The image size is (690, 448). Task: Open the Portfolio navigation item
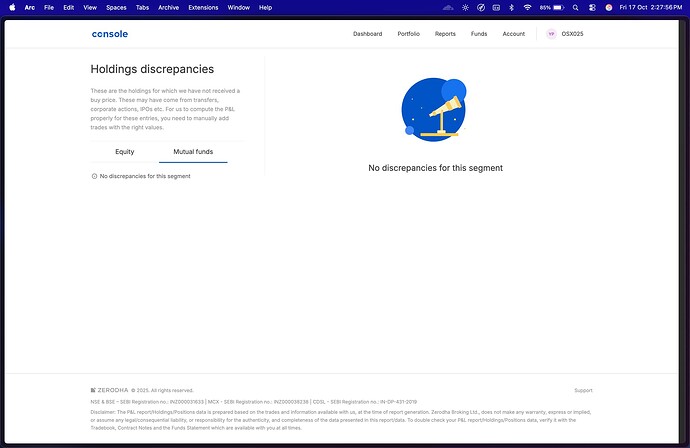pyautogui.click(x=408, y=34)
